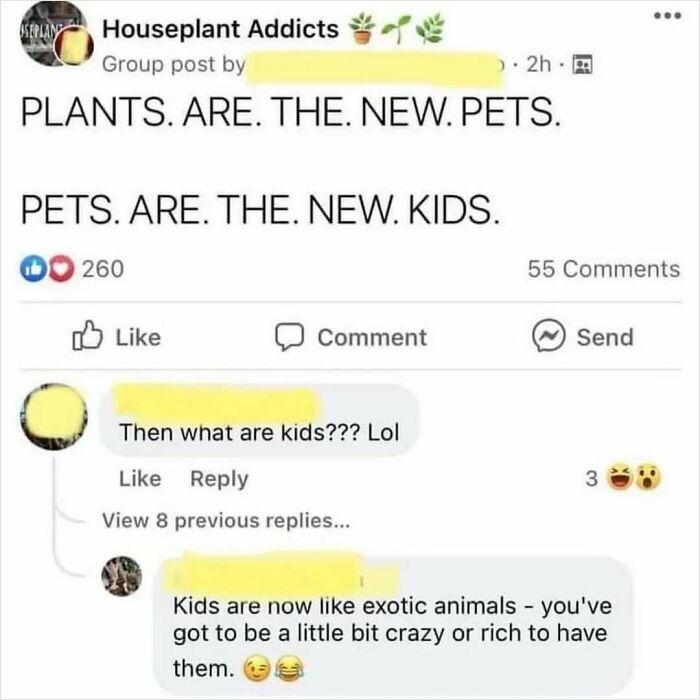Image resolution: width=700 pixels, height=700 pixels.
Task: Click the blue like reaction icon next to 260
Action: point(33,268)
